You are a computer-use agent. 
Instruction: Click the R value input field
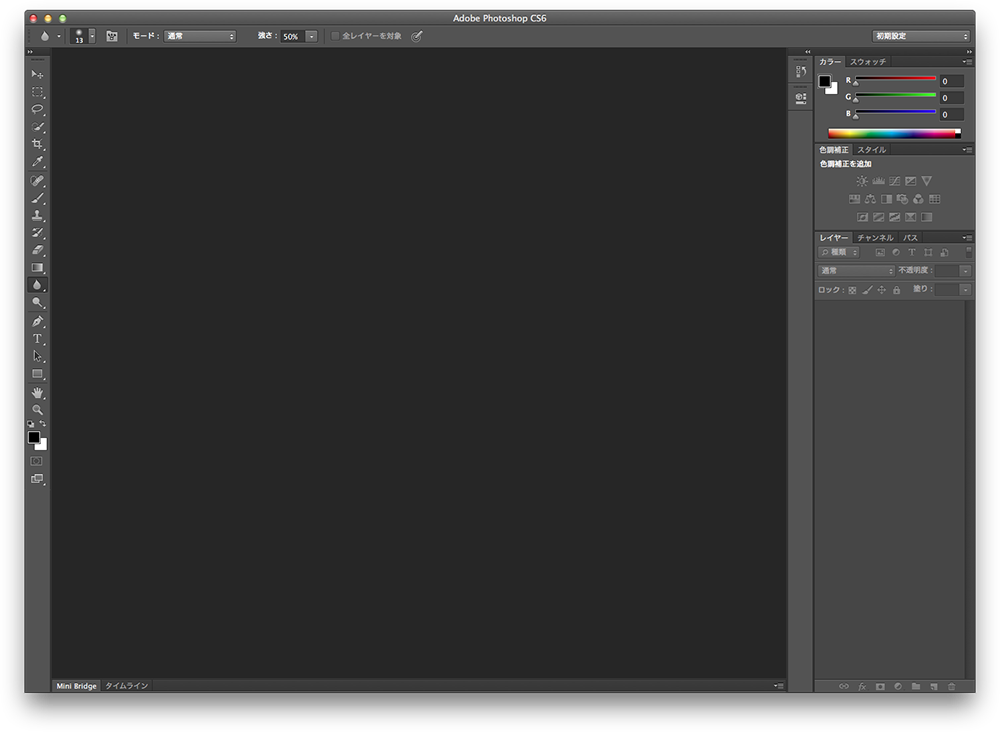(952, 81)
